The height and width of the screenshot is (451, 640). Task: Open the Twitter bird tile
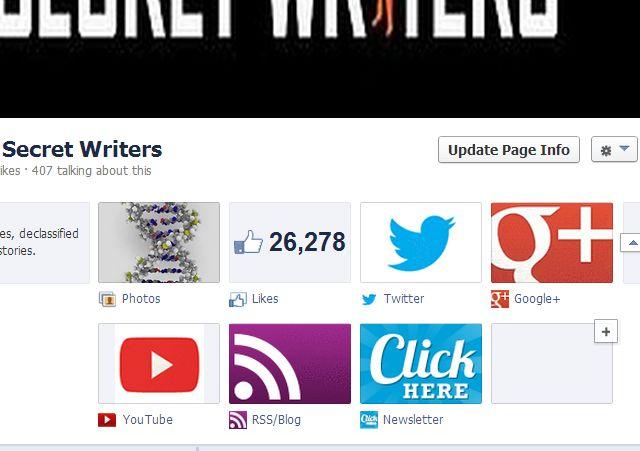(x=421, y=242)
